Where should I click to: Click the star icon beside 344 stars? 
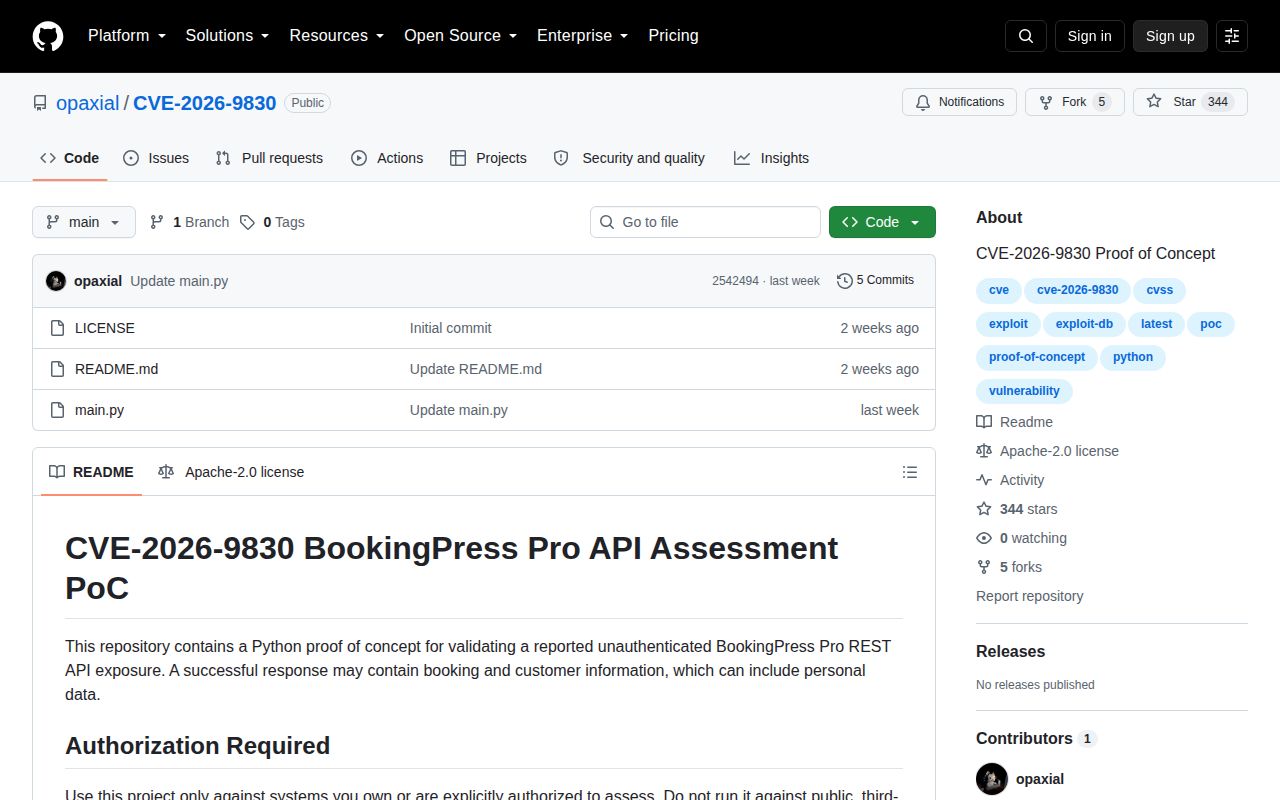click(984, 509)
